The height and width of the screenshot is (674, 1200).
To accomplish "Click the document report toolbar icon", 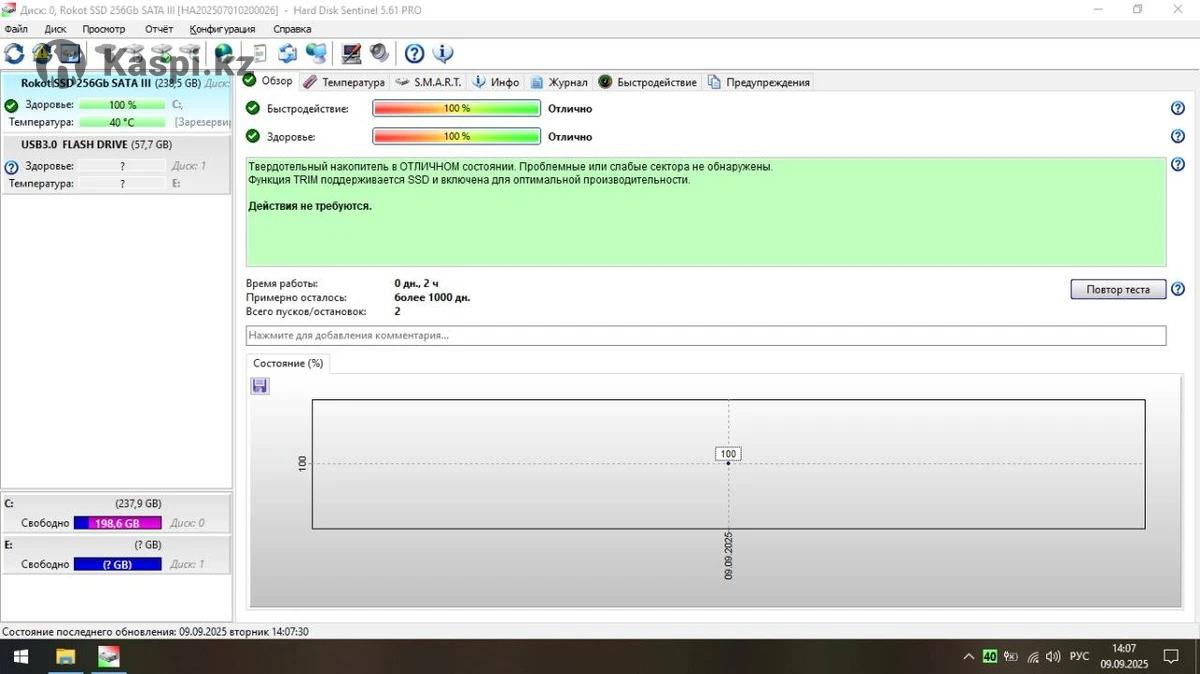I will point(259,53).
